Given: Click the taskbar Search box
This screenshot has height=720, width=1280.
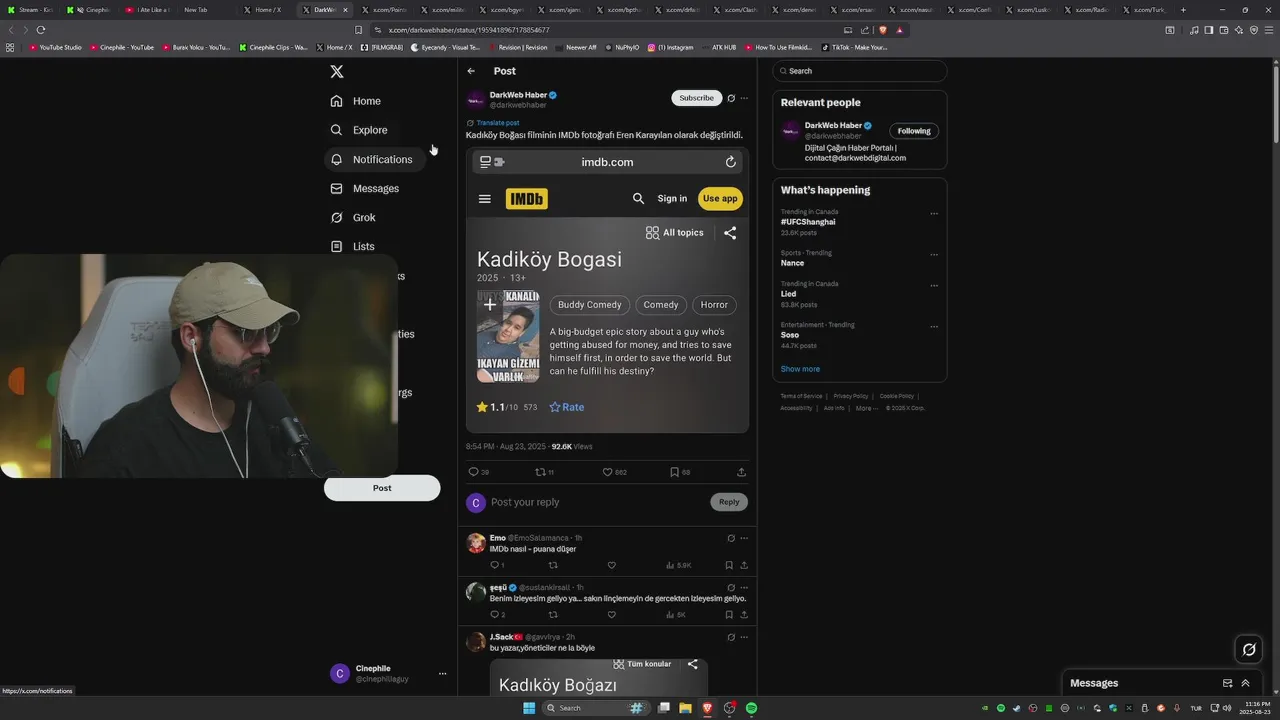Looking at the screenshot, I should (x=596, y=708).
